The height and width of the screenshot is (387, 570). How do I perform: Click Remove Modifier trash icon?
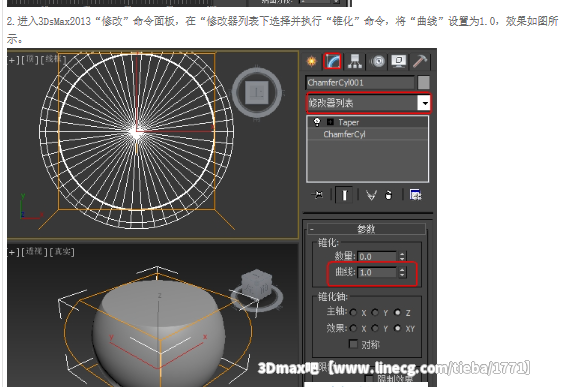point(389,195)
